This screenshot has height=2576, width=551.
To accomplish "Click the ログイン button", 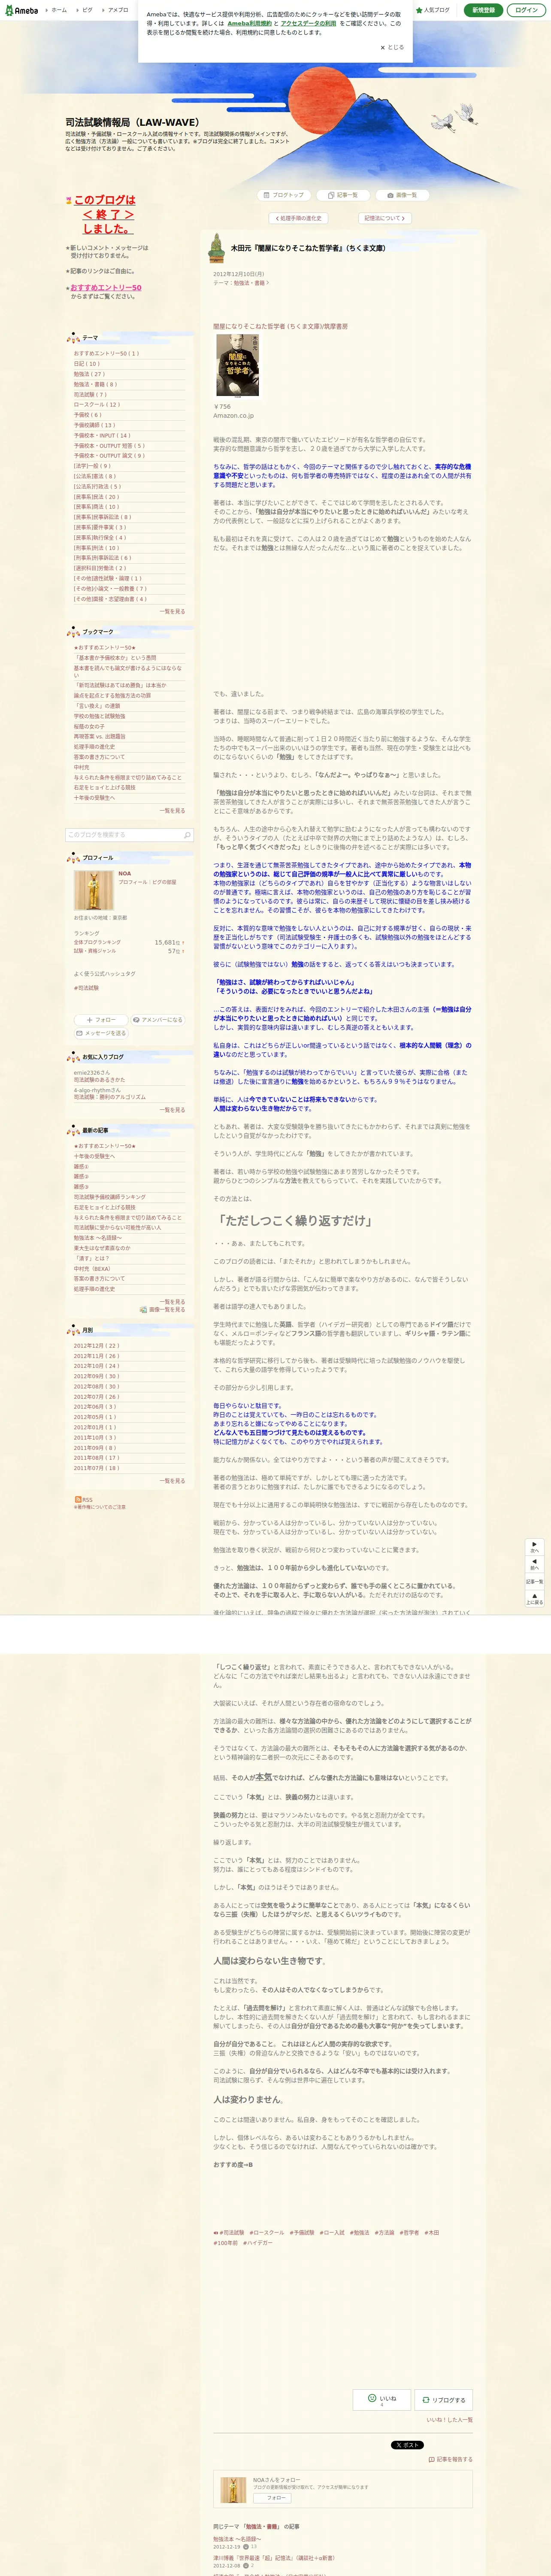I will point(526,10).
